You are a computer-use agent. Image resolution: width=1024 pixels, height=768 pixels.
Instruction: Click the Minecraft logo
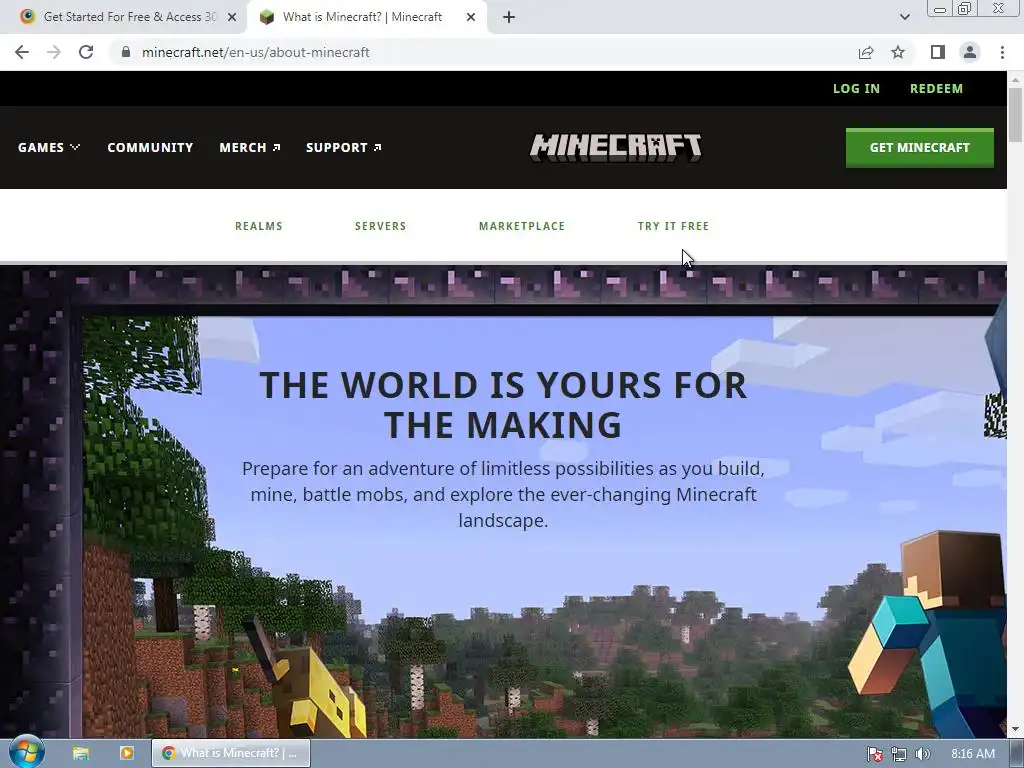point(616,148)
